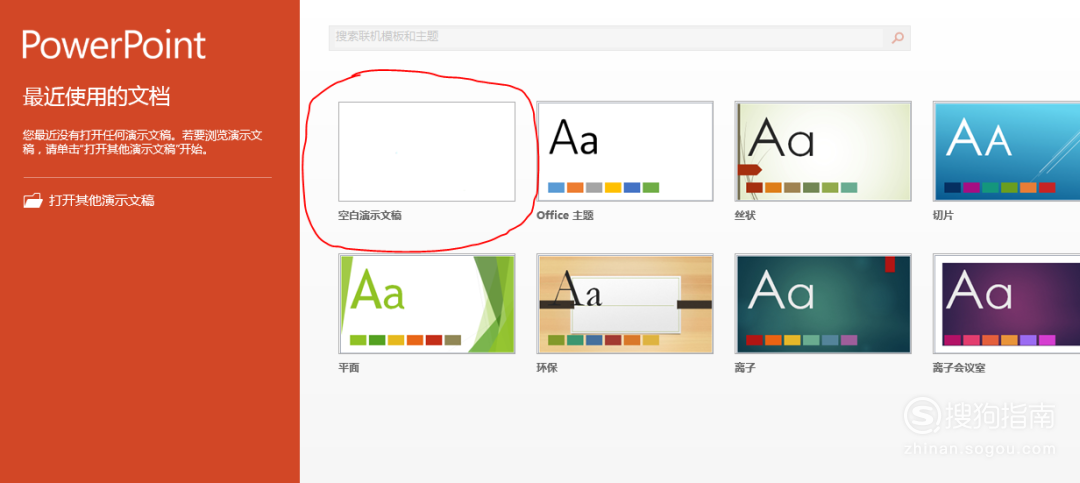Choose the 丝状 template thumbnail
Viewport: 1080px width, 483px height.
(x=823, y=152)
